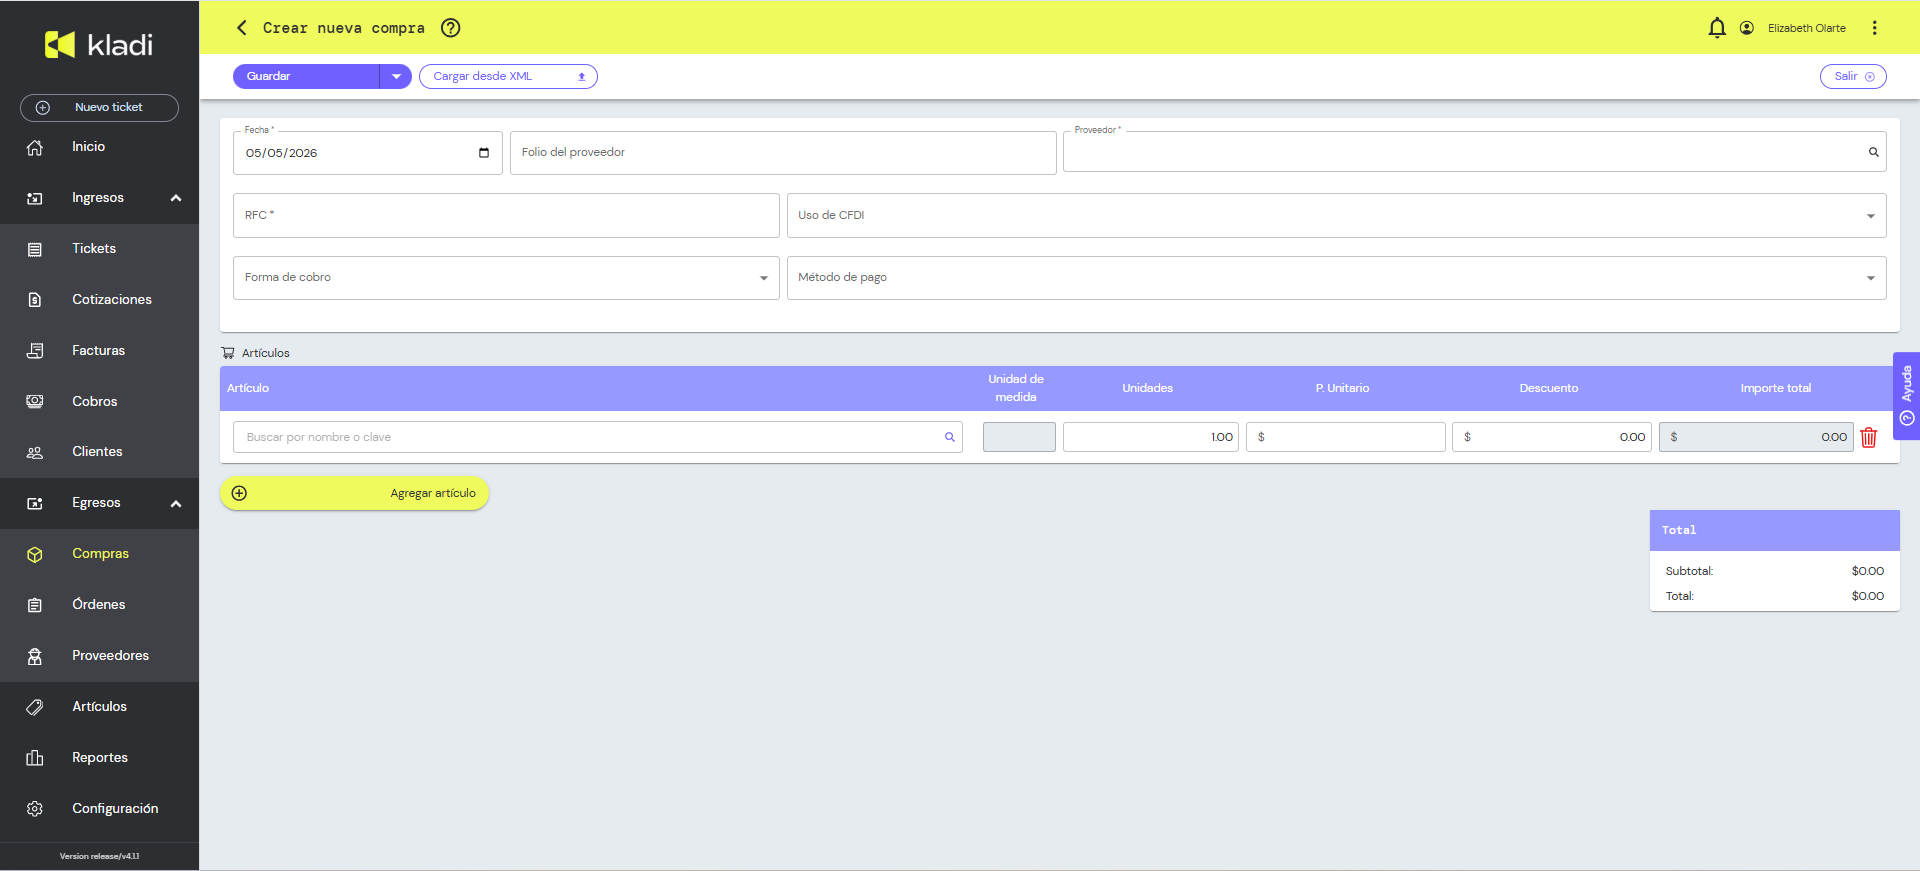This screenshot has height=871, width=1920.
Task: Click the Clientes sidebar icon
Action: click(x=35, y=452)
